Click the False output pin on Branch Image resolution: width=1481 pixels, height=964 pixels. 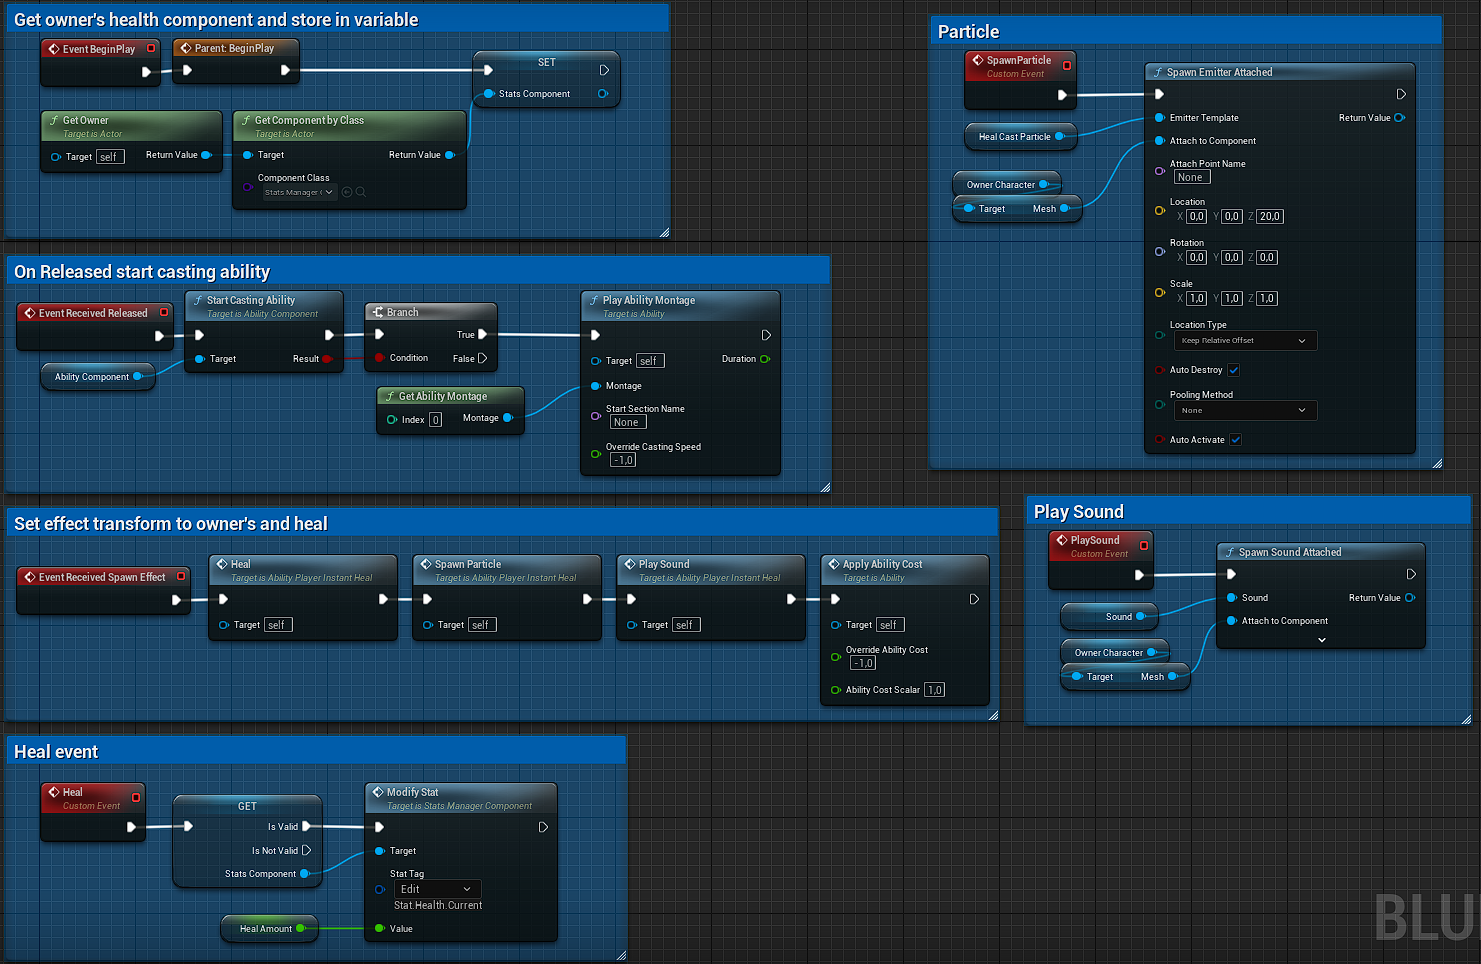[482, 358]
